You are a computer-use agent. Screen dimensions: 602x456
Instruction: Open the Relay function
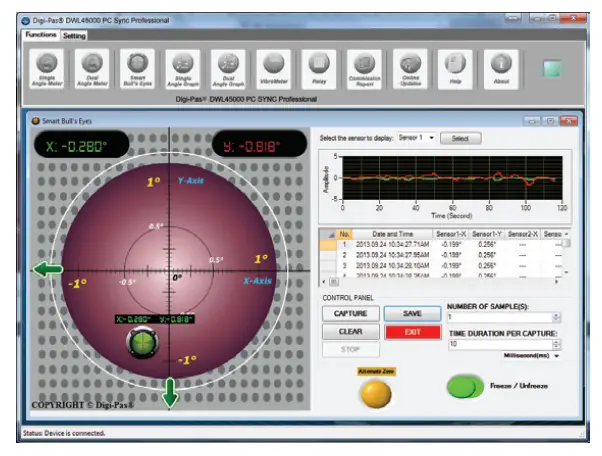pos(319,69)
